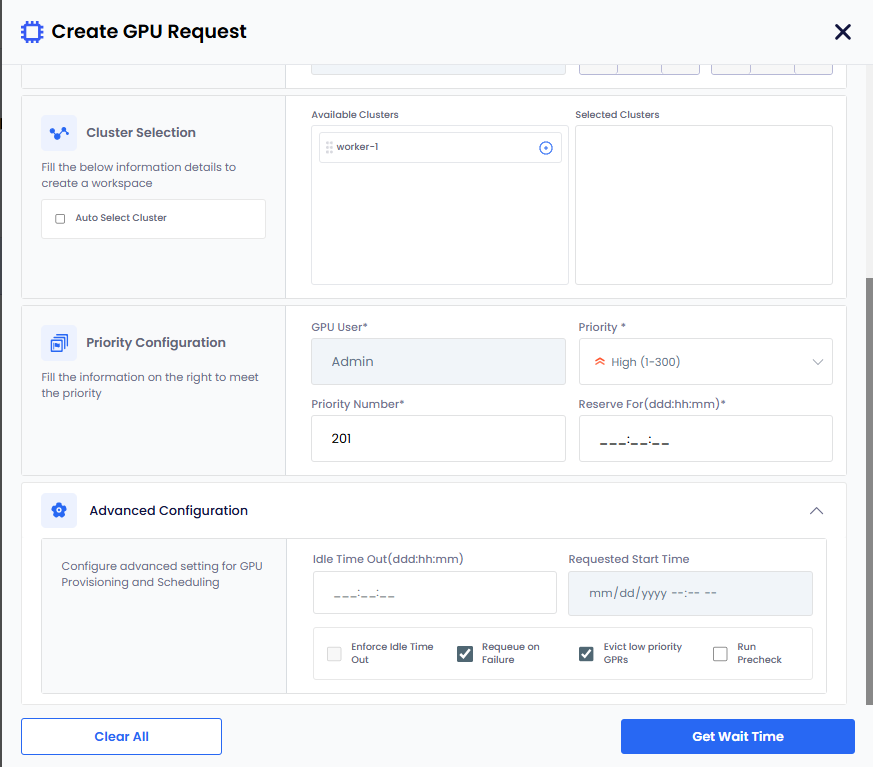Click the Advanced Configuration gear icon
Viewport: 873px width, 767px height.
pyautogui.click(x=59, y=511)
